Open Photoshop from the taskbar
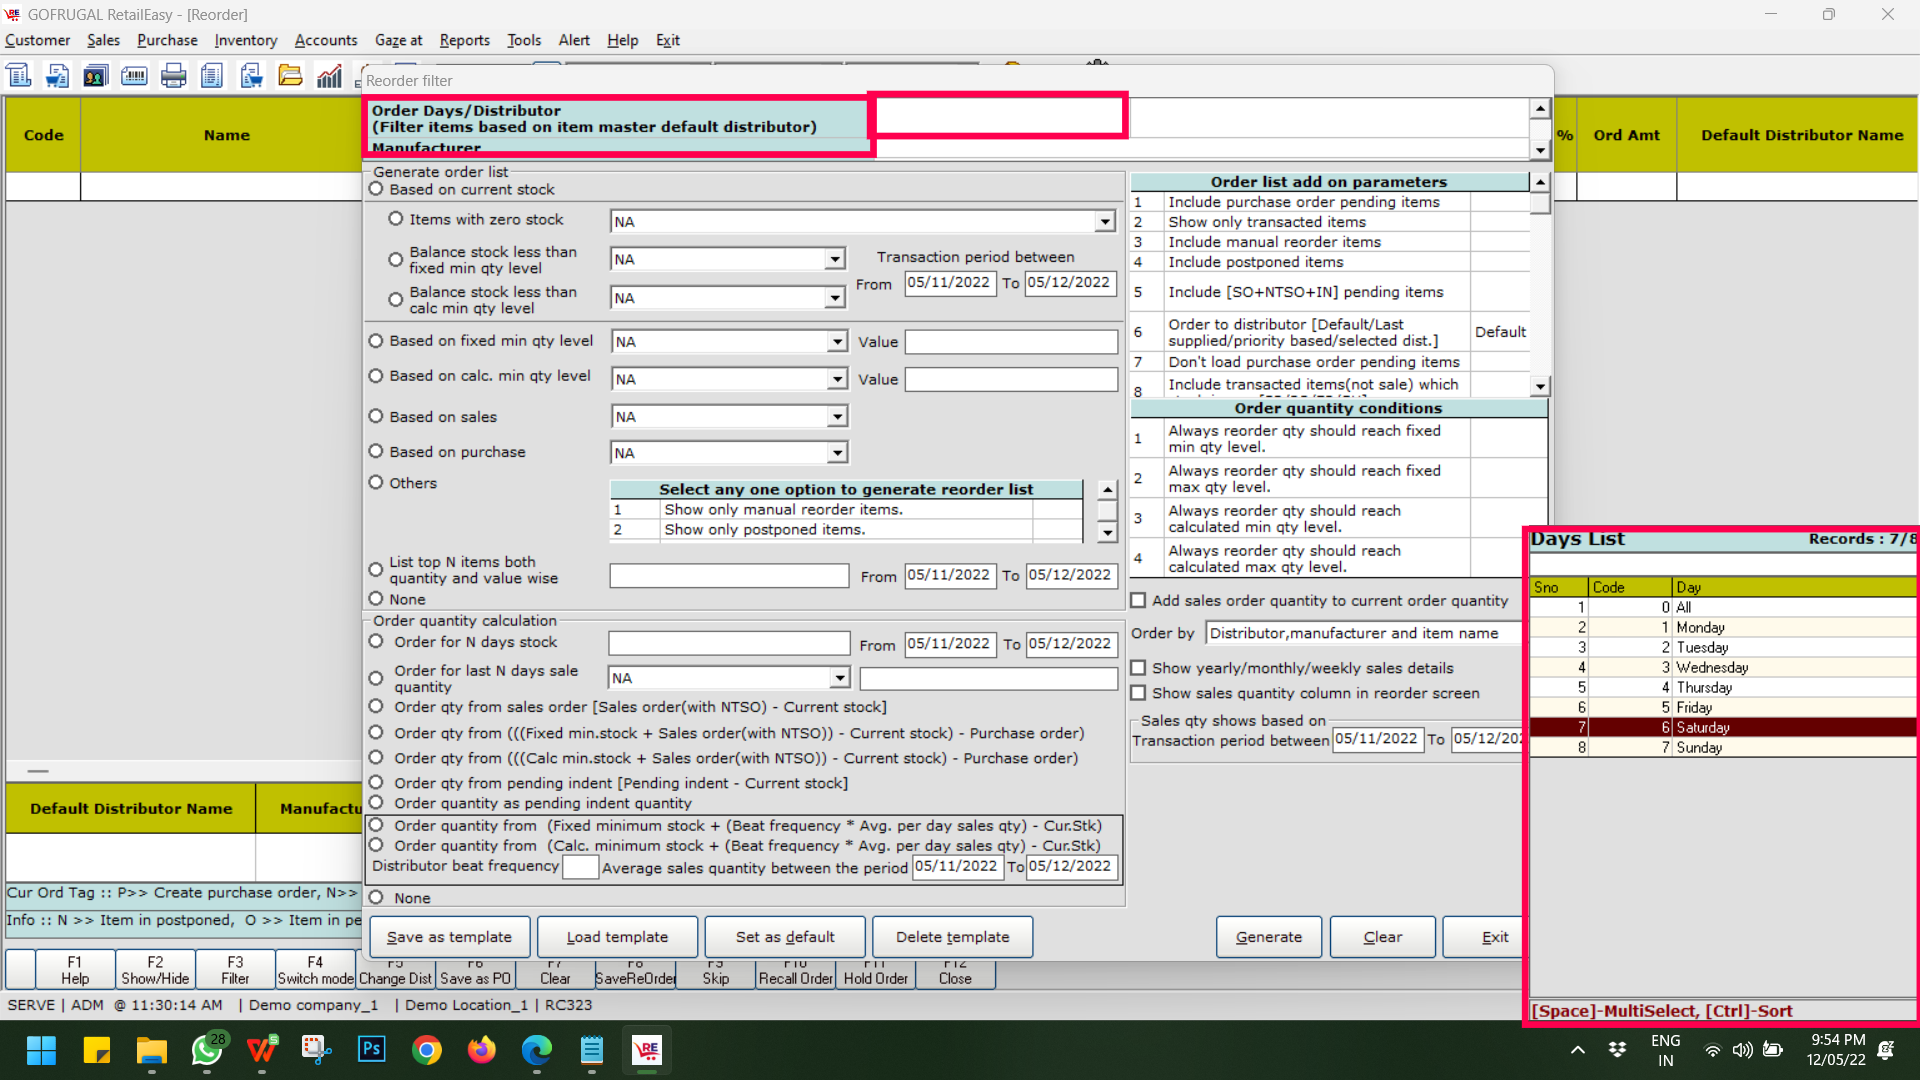This screenshot has width=1920, height=1080. [372, 1049]
